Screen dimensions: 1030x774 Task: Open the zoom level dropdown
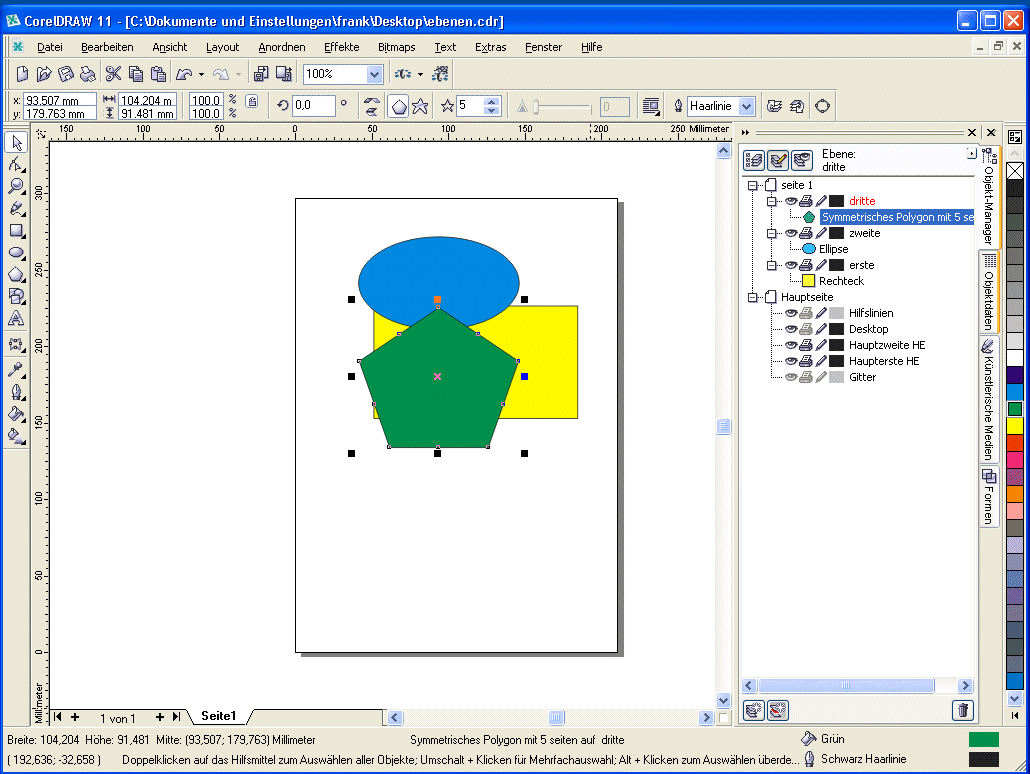coord(374,74)
